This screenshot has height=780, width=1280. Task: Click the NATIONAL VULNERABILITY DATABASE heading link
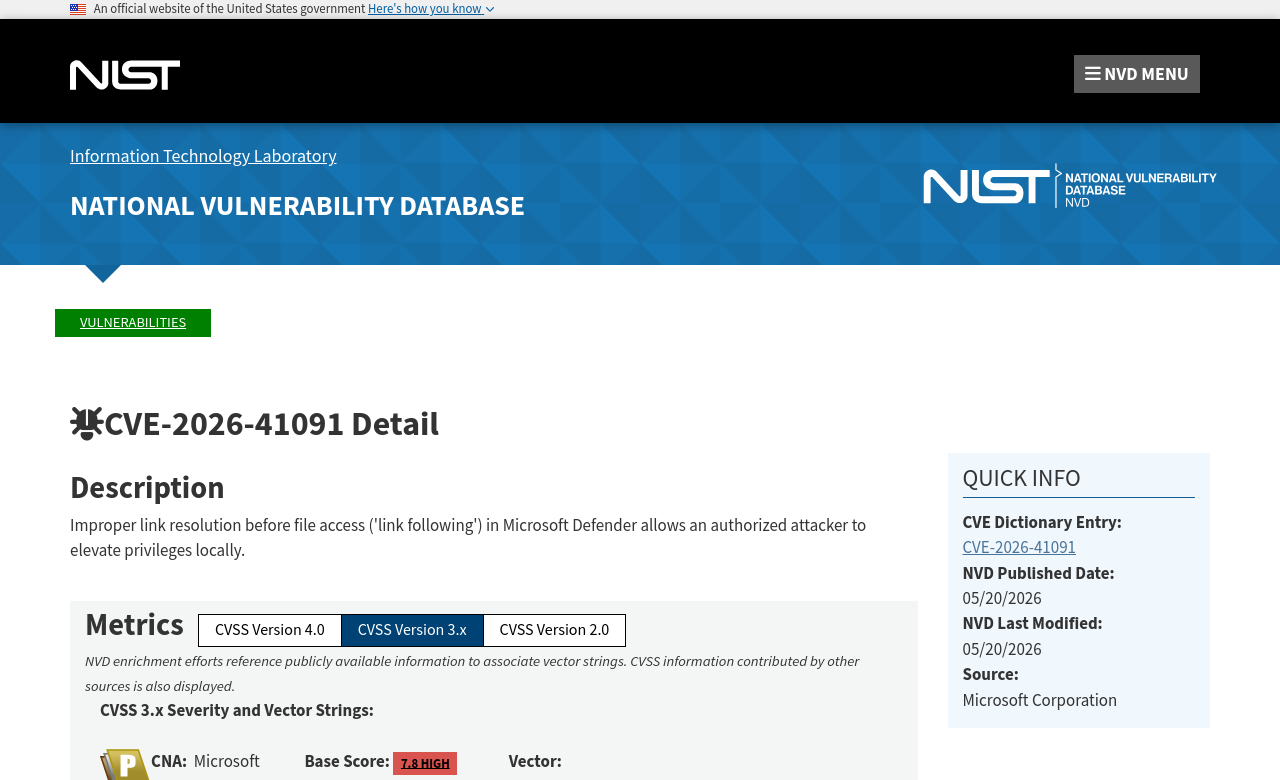pyautogui.click(x=297, y=206)
